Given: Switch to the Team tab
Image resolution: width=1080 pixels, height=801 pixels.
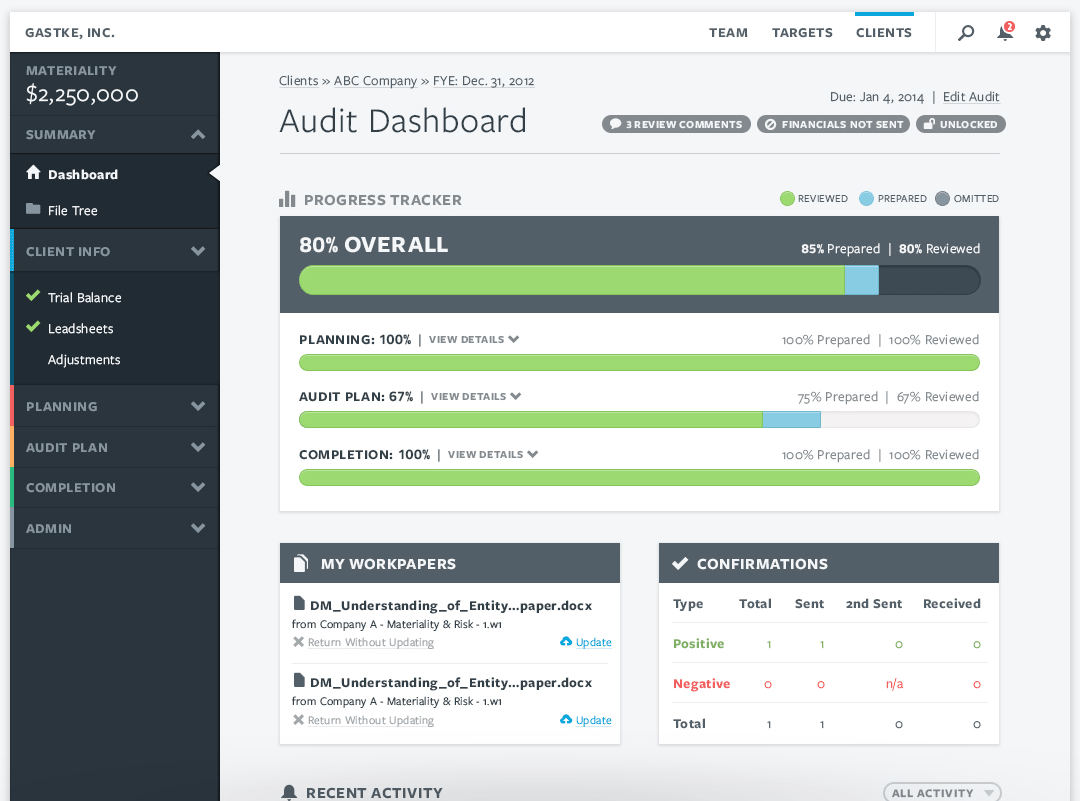Looking at the screenshot, I should tap(728, 32).
